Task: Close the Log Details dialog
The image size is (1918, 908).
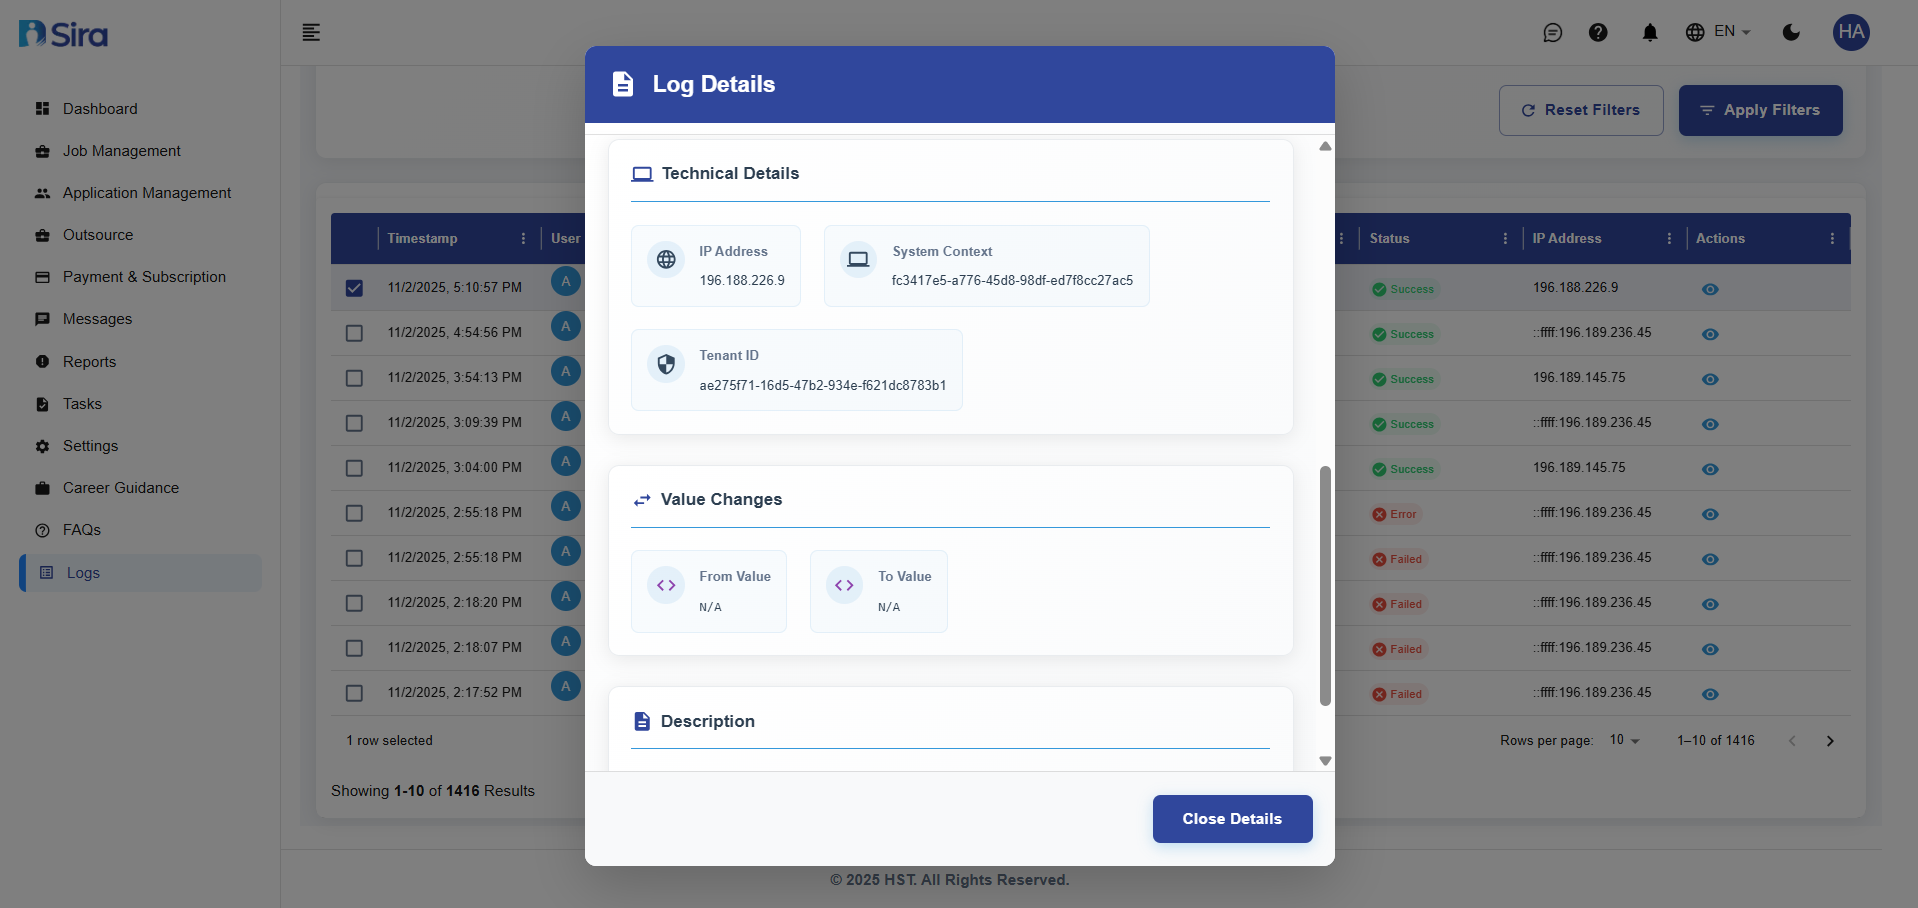Action: (x=1231, y=818)
